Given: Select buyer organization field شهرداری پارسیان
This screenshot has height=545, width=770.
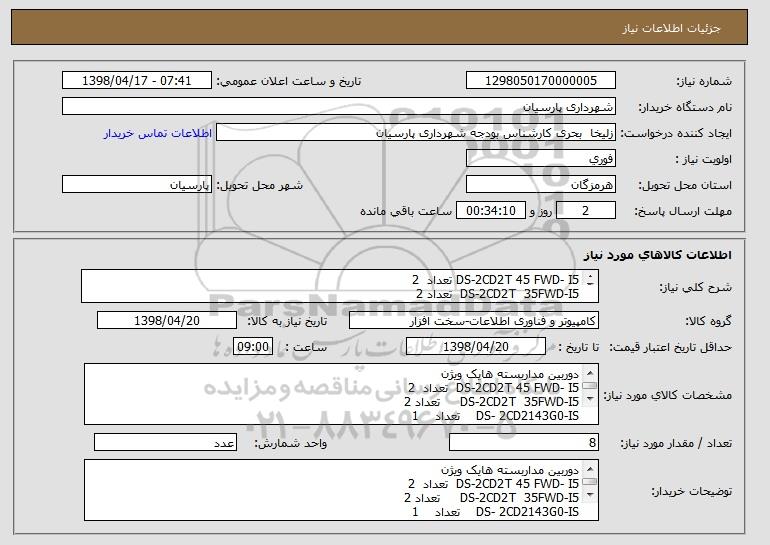Looking at the screenshot, I should point(339,107).
